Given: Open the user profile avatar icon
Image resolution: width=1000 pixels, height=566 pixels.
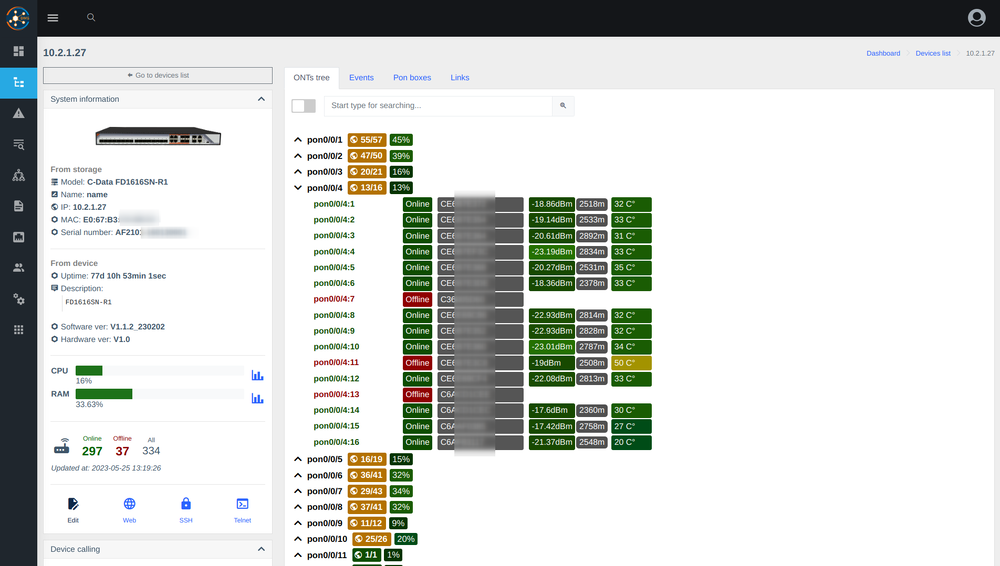Looking at the screenshot, I should 976,18.
